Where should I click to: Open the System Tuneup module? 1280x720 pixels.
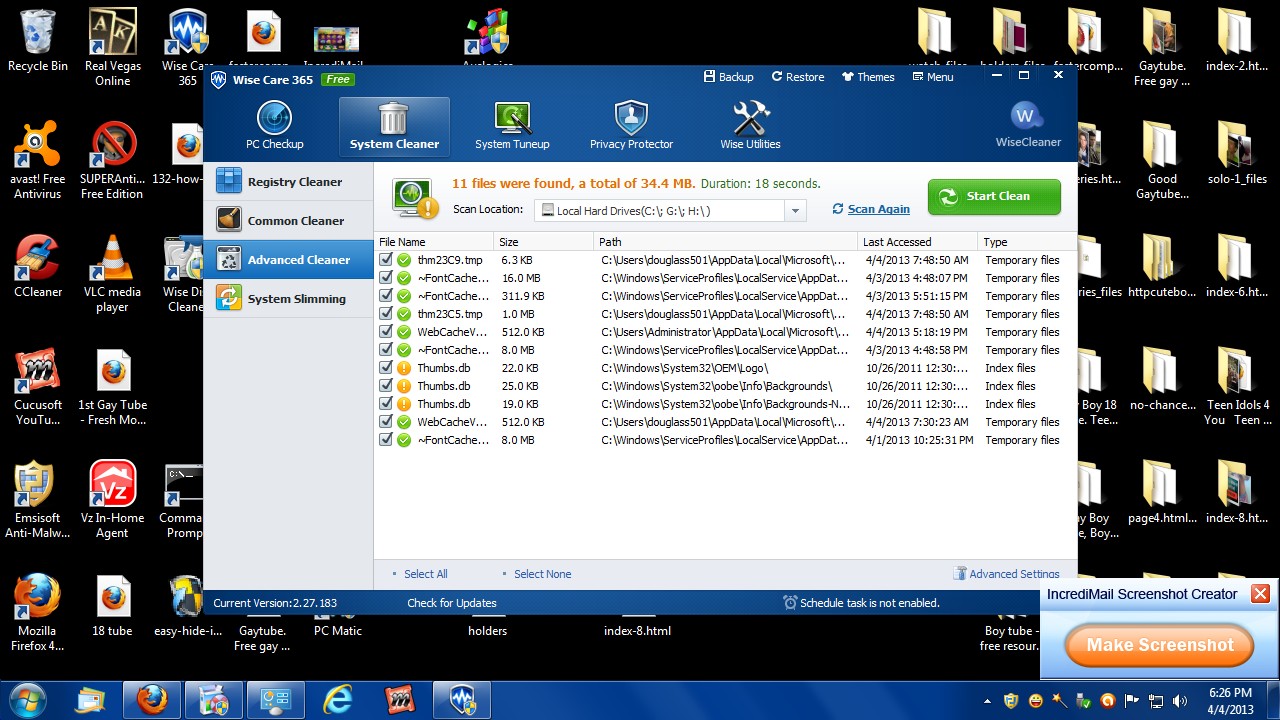pos(512,126)
